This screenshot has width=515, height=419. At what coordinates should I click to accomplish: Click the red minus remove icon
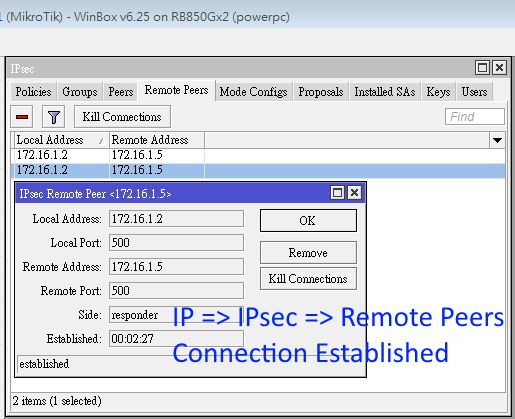point(22,117)
